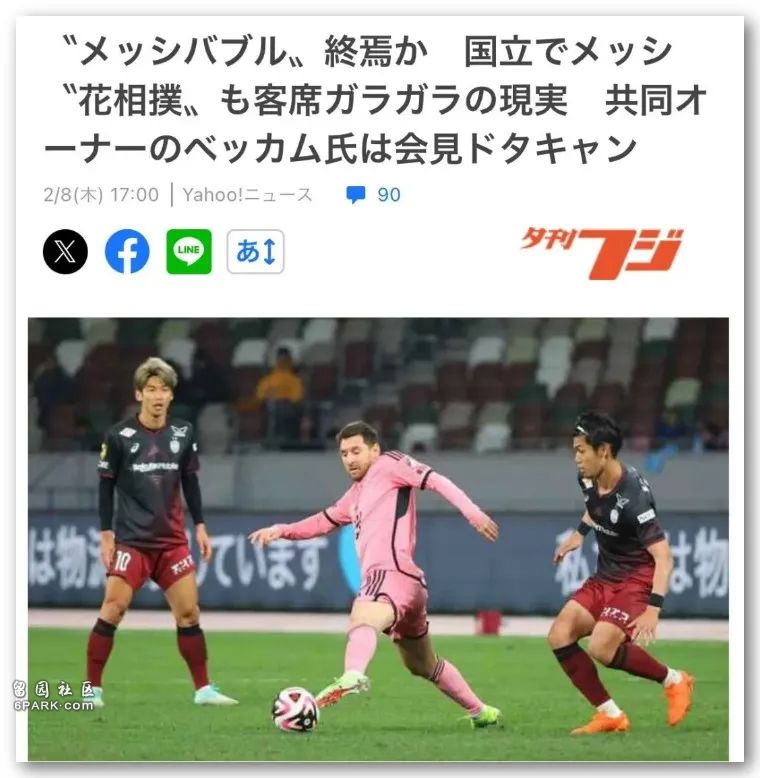Open the 90 comments count
The image size is (760, 778).
pyautogui.click(x=389, y=195)
